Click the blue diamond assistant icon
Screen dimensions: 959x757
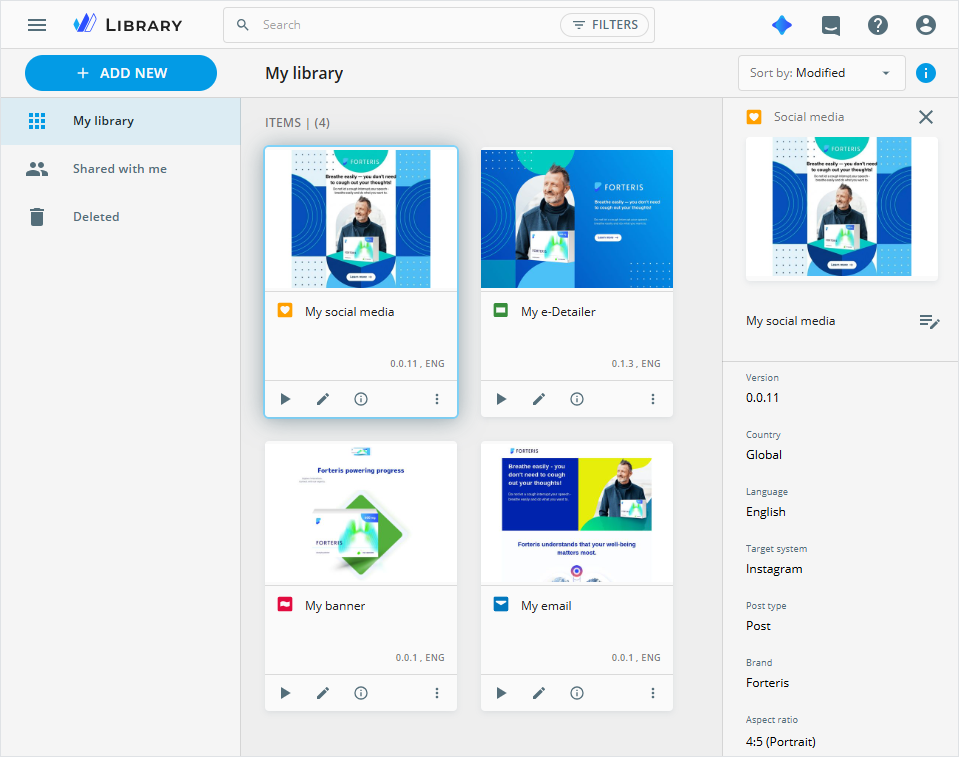coord(782,25)
